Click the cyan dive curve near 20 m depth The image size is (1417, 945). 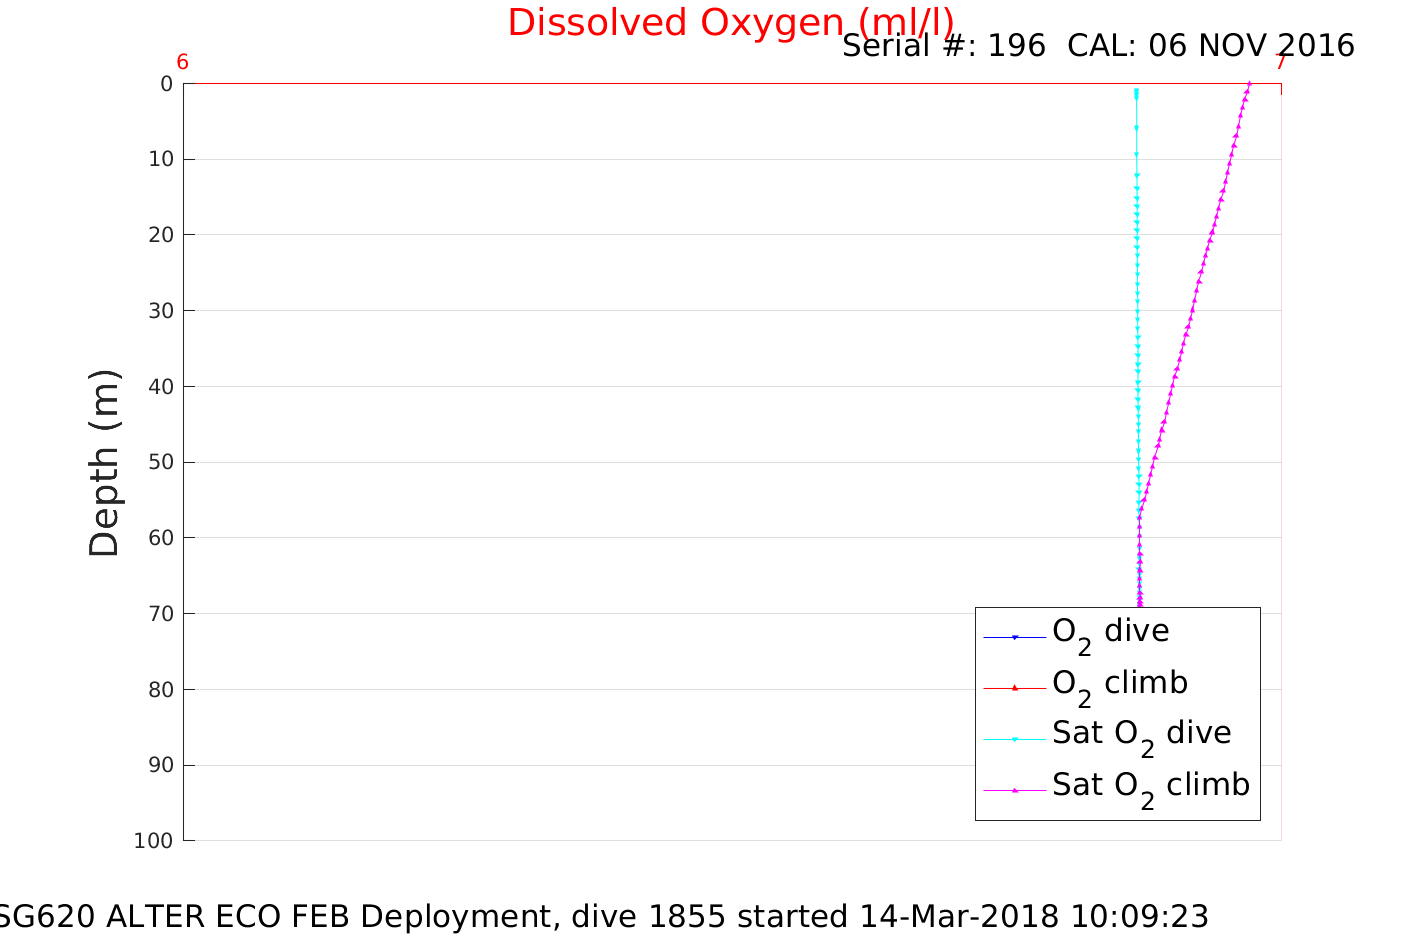[1137, 235]
